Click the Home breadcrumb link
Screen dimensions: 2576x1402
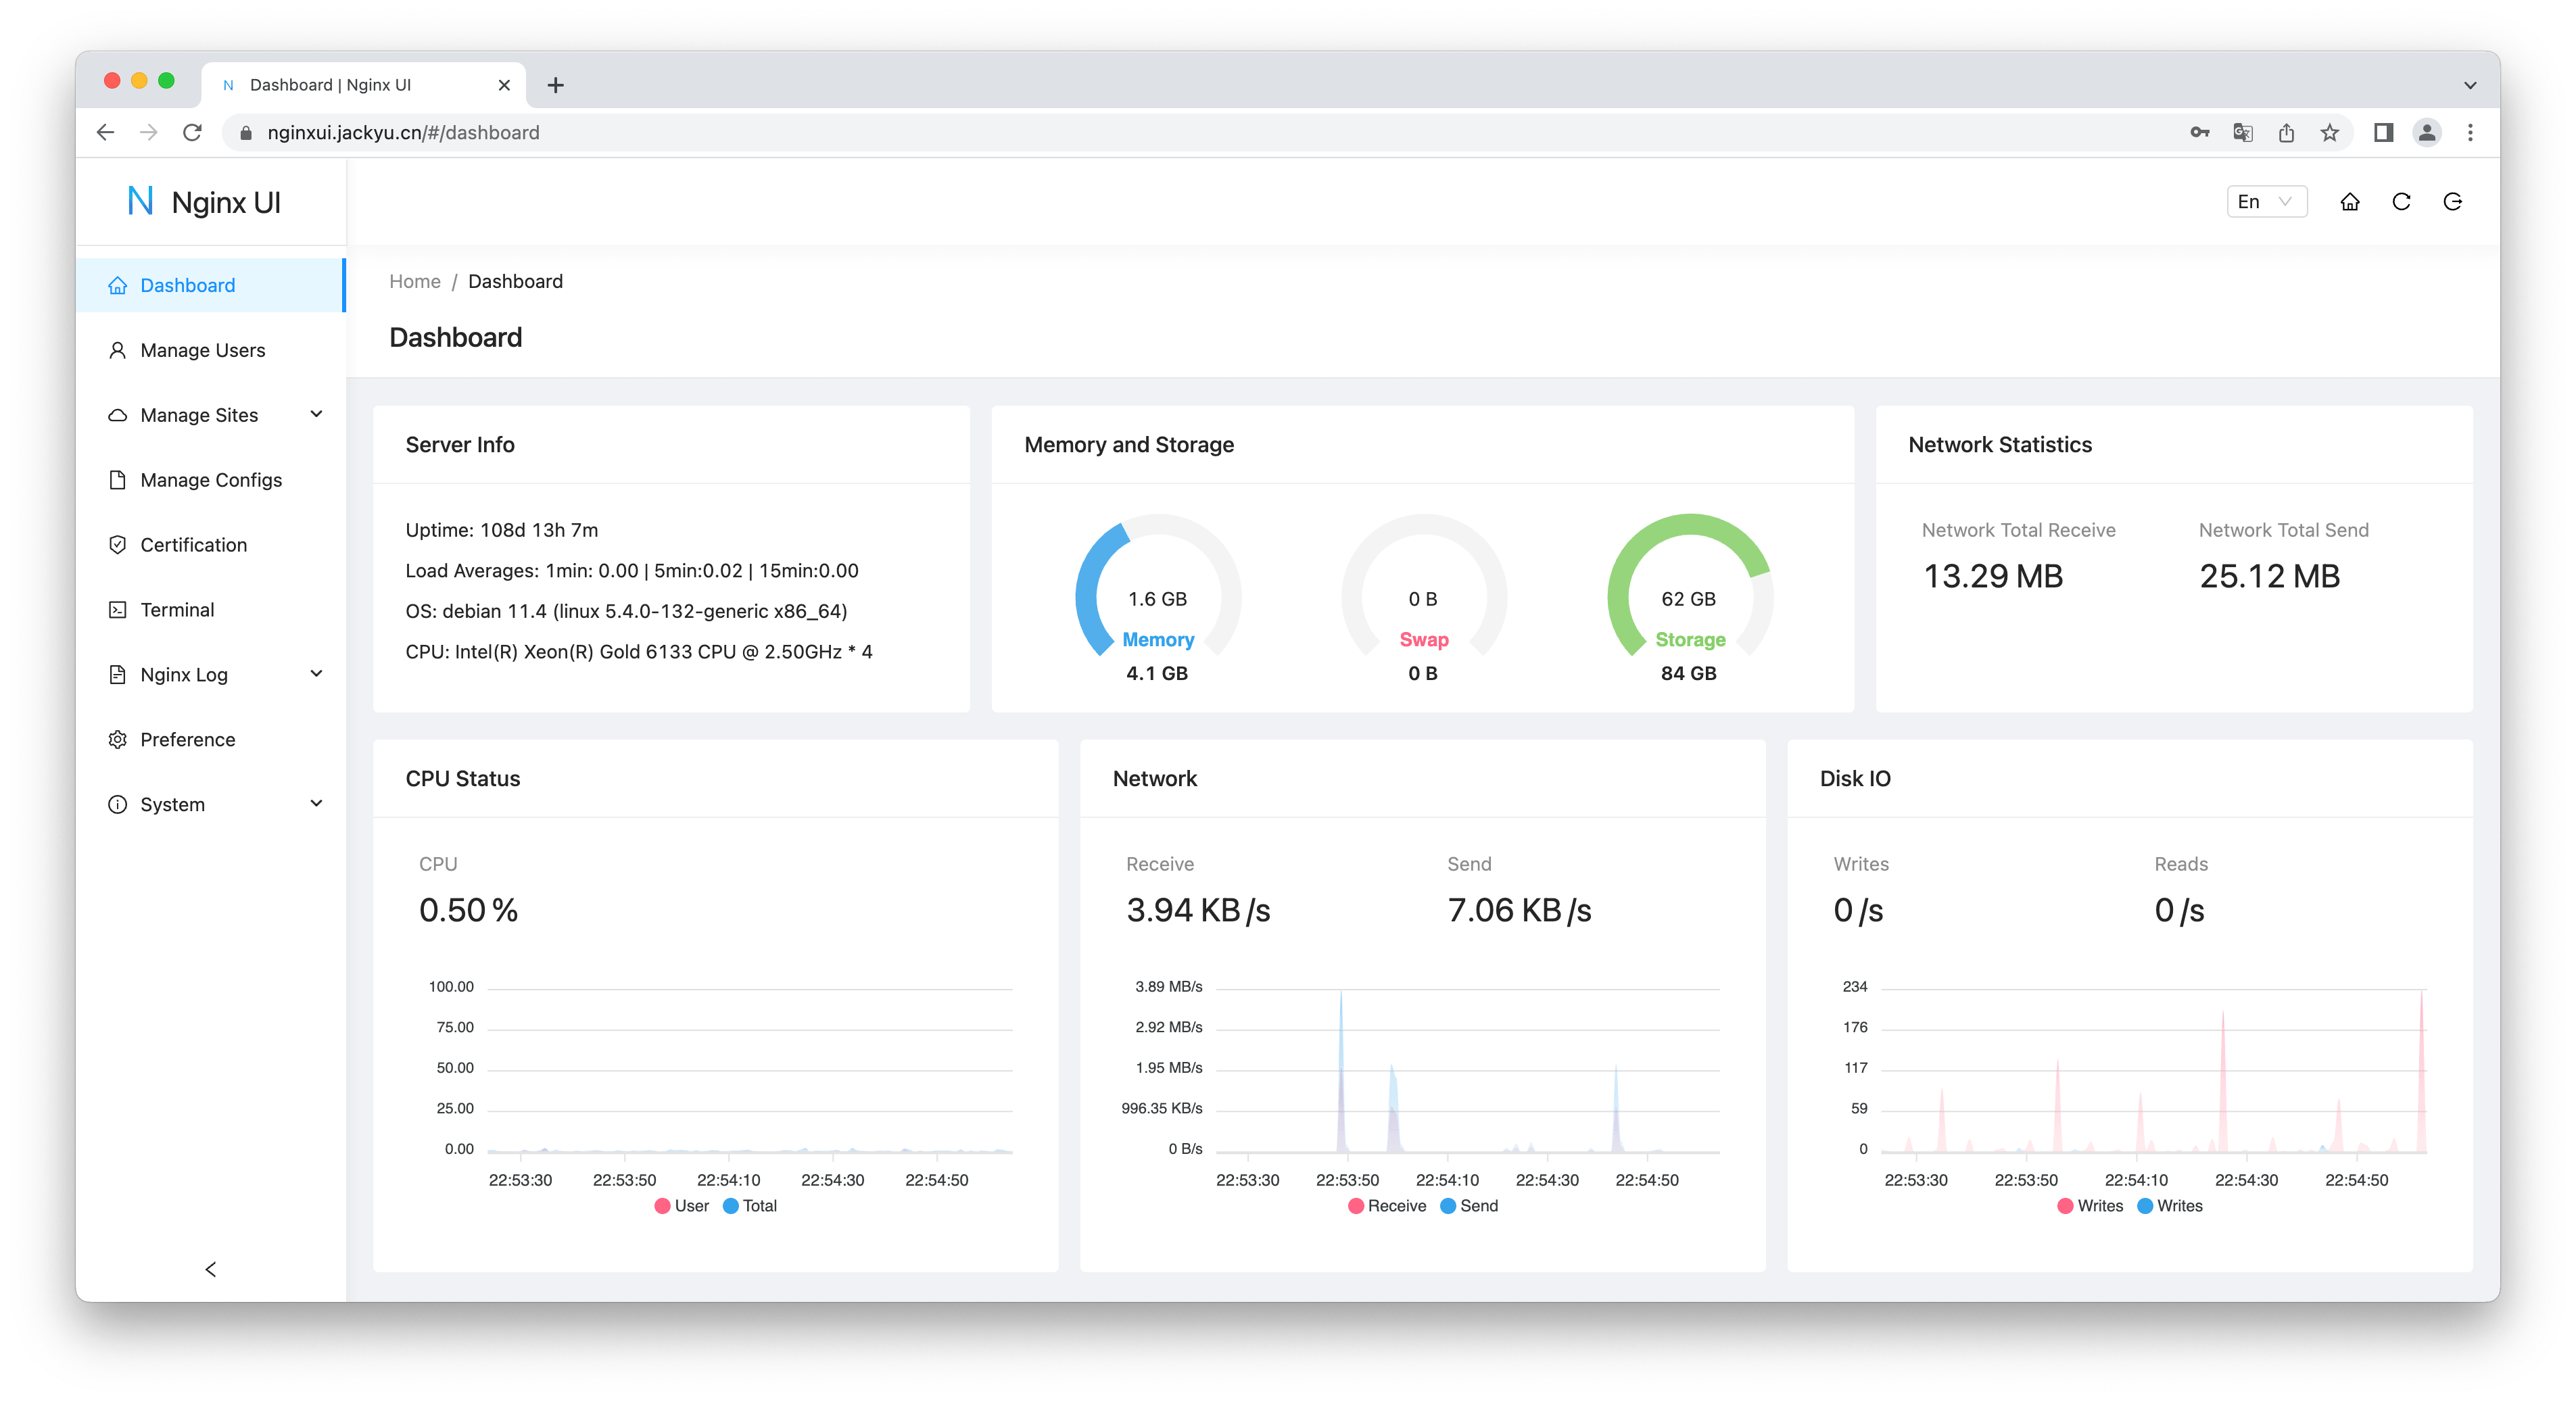pyautogui.click(x=414, y=282)
